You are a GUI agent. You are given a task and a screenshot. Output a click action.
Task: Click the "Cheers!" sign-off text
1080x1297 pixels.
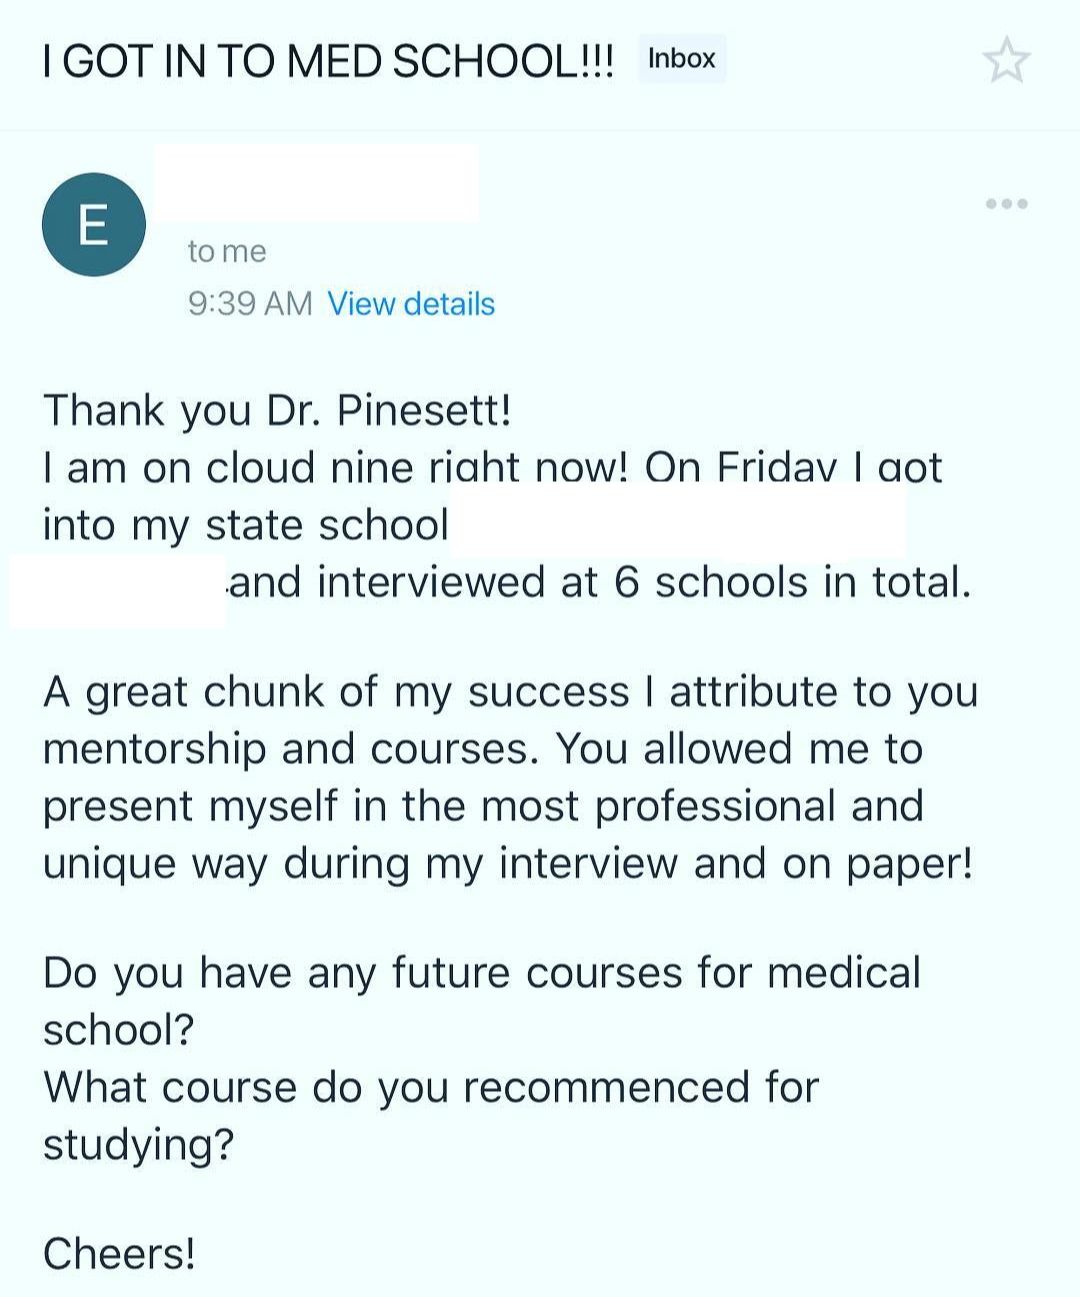pyautogui.click(x=119, y=1254)
